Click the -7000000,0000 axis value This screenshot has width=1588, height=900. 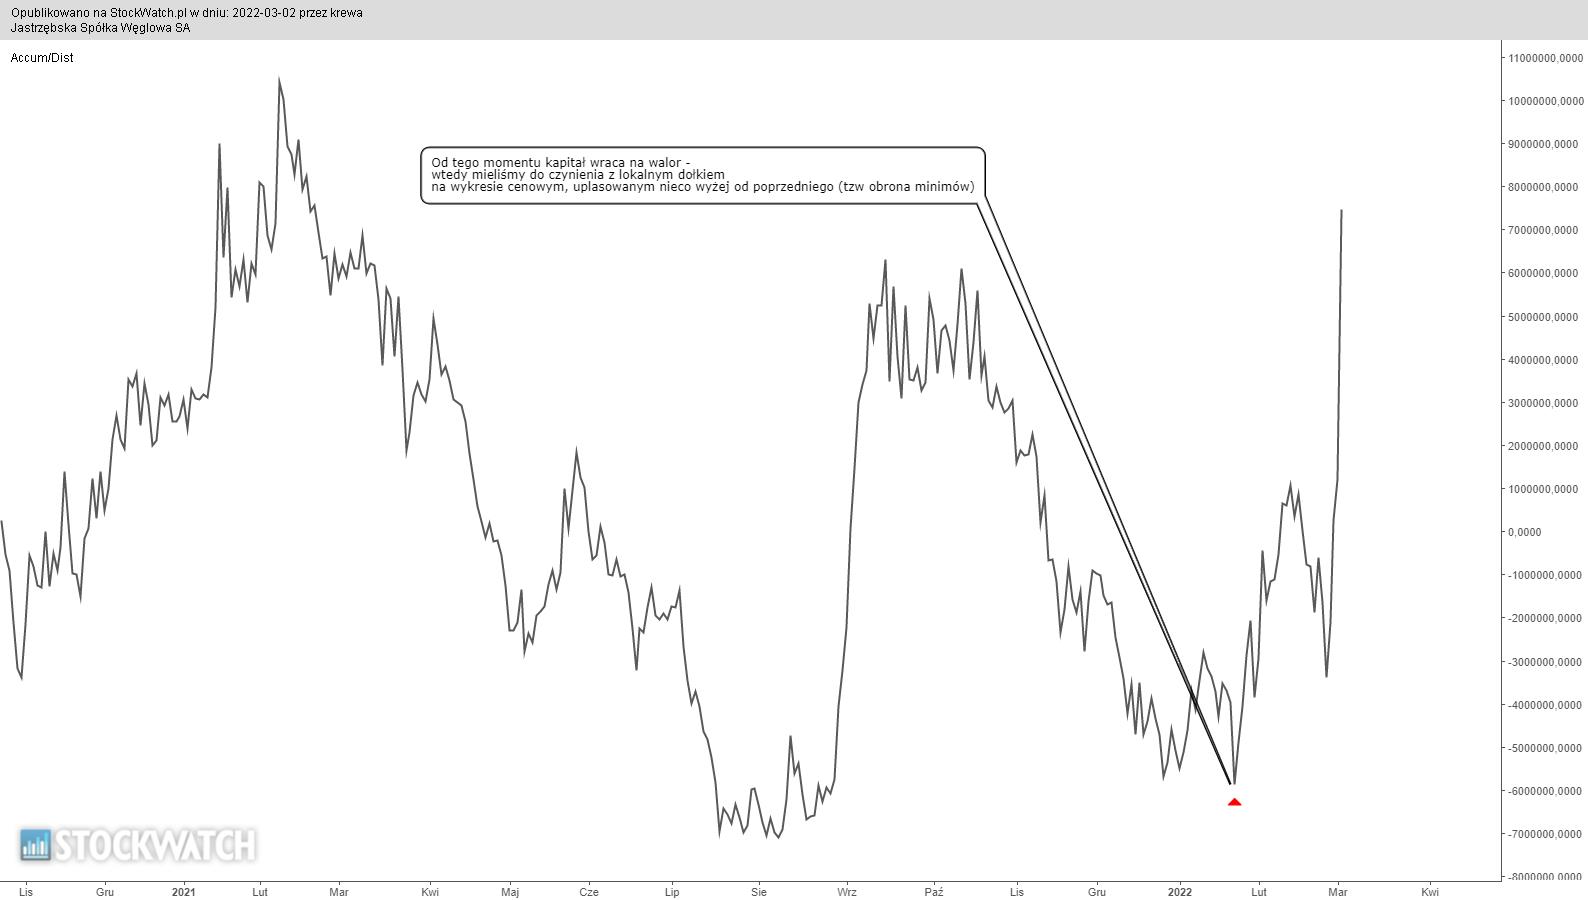coord(1545,834)
